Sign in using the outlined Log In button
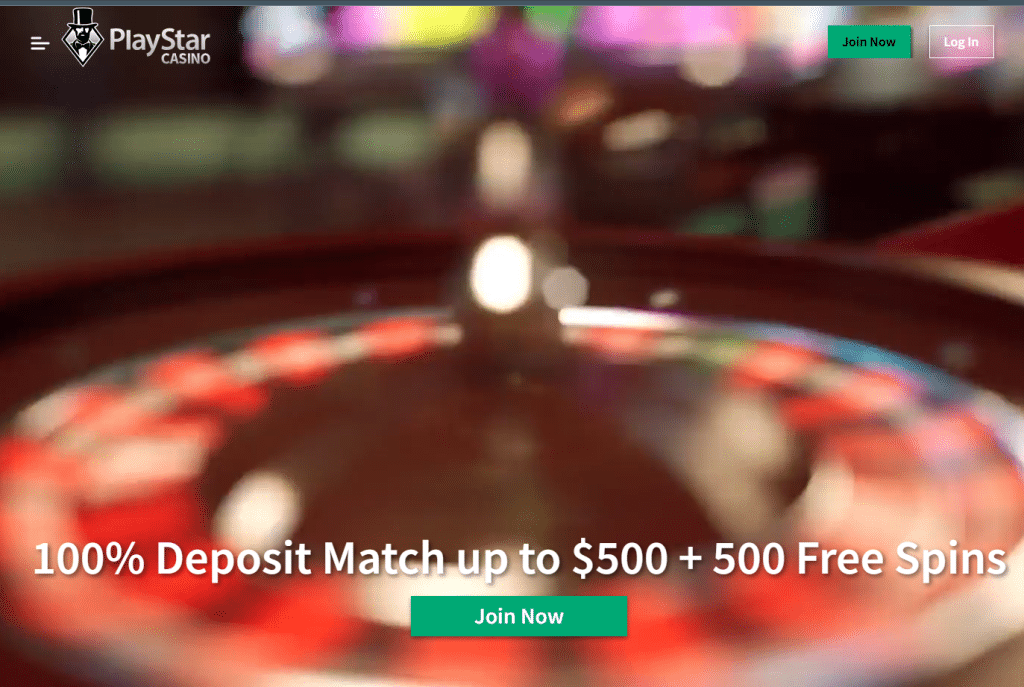Screen dimensions: 1024x687 (961, 42)
